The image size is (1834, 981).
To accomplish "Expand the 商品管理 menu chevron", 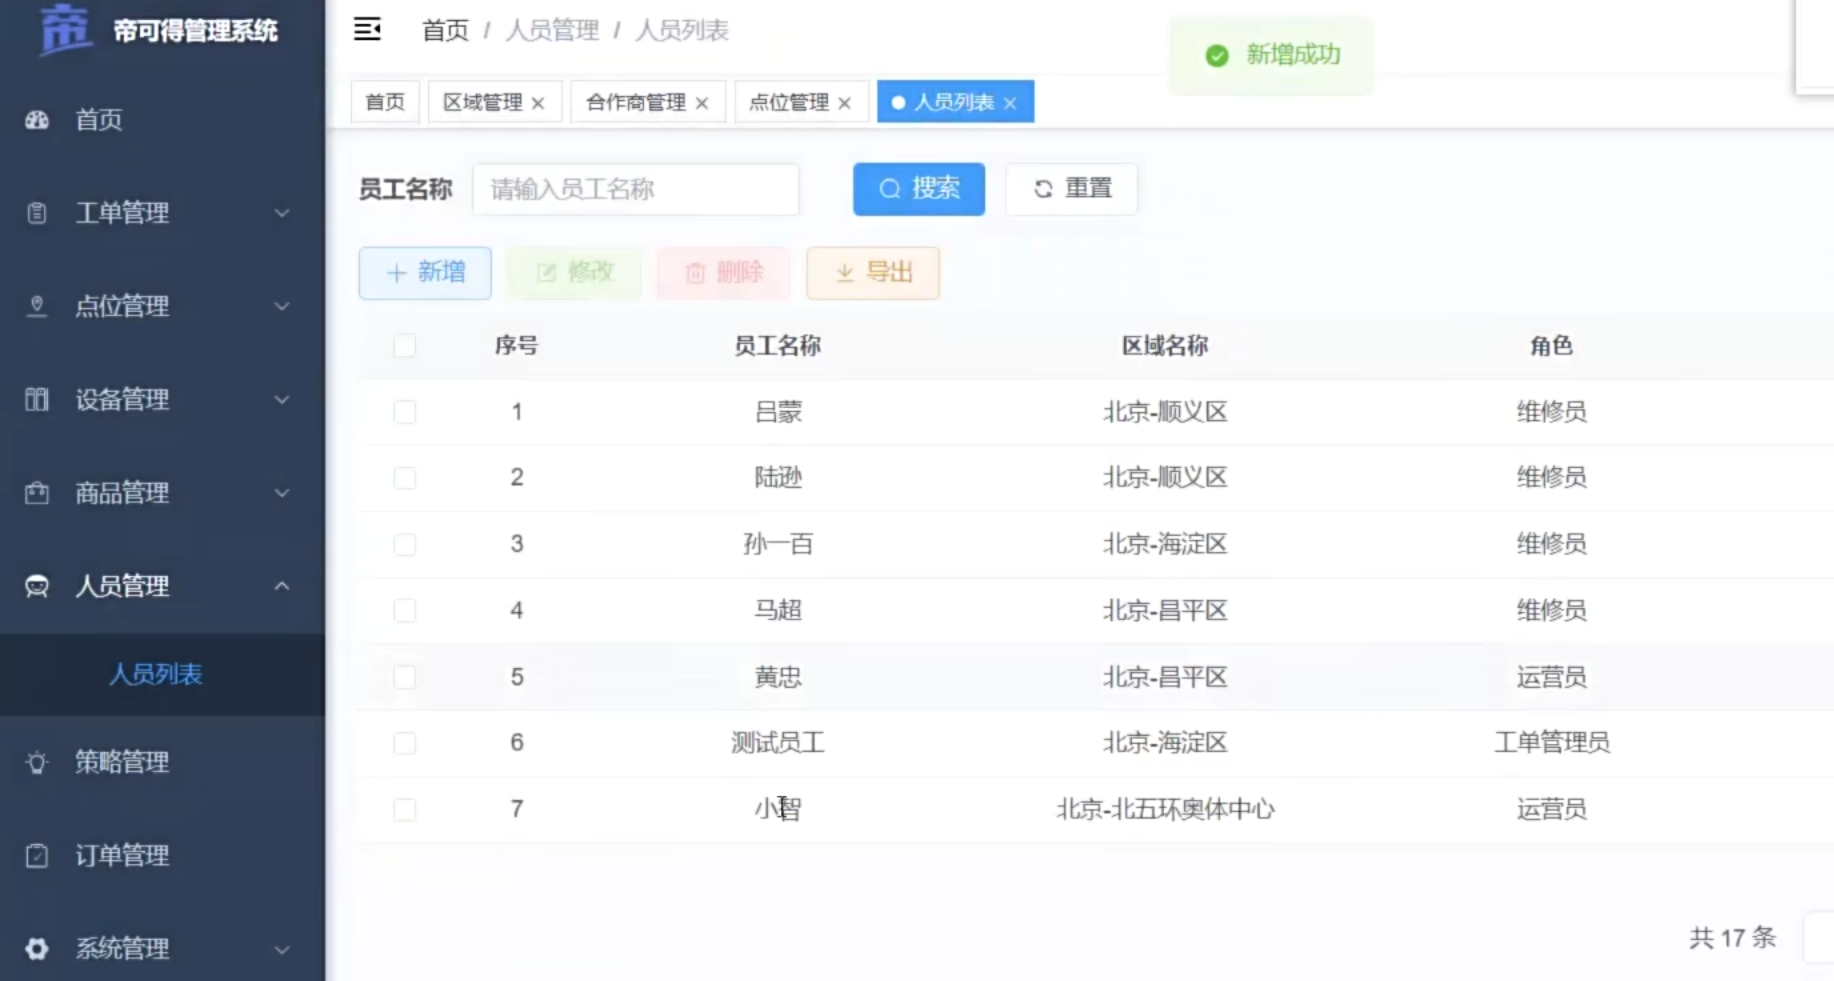I will pos(282,493).
